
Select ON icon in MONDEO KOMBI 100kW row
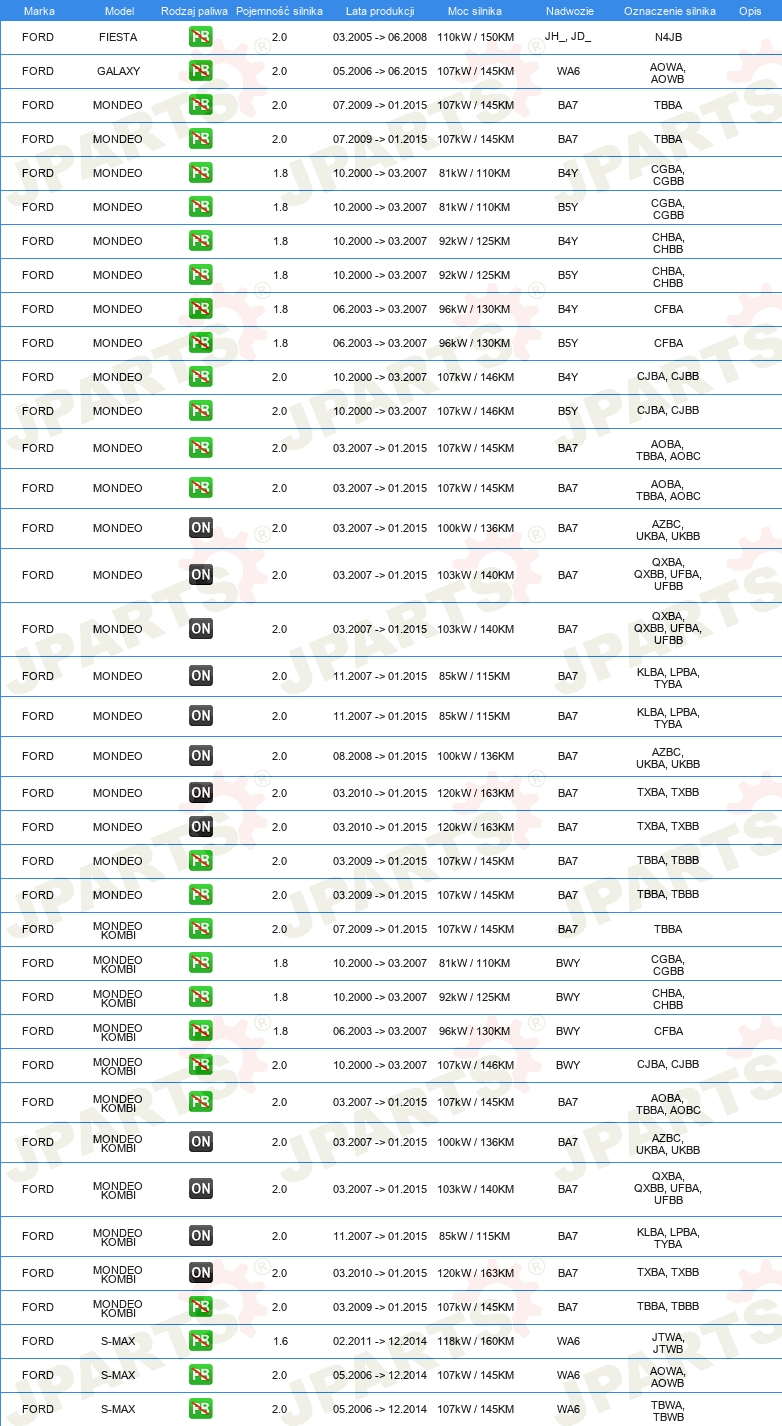pos(200,1142)
